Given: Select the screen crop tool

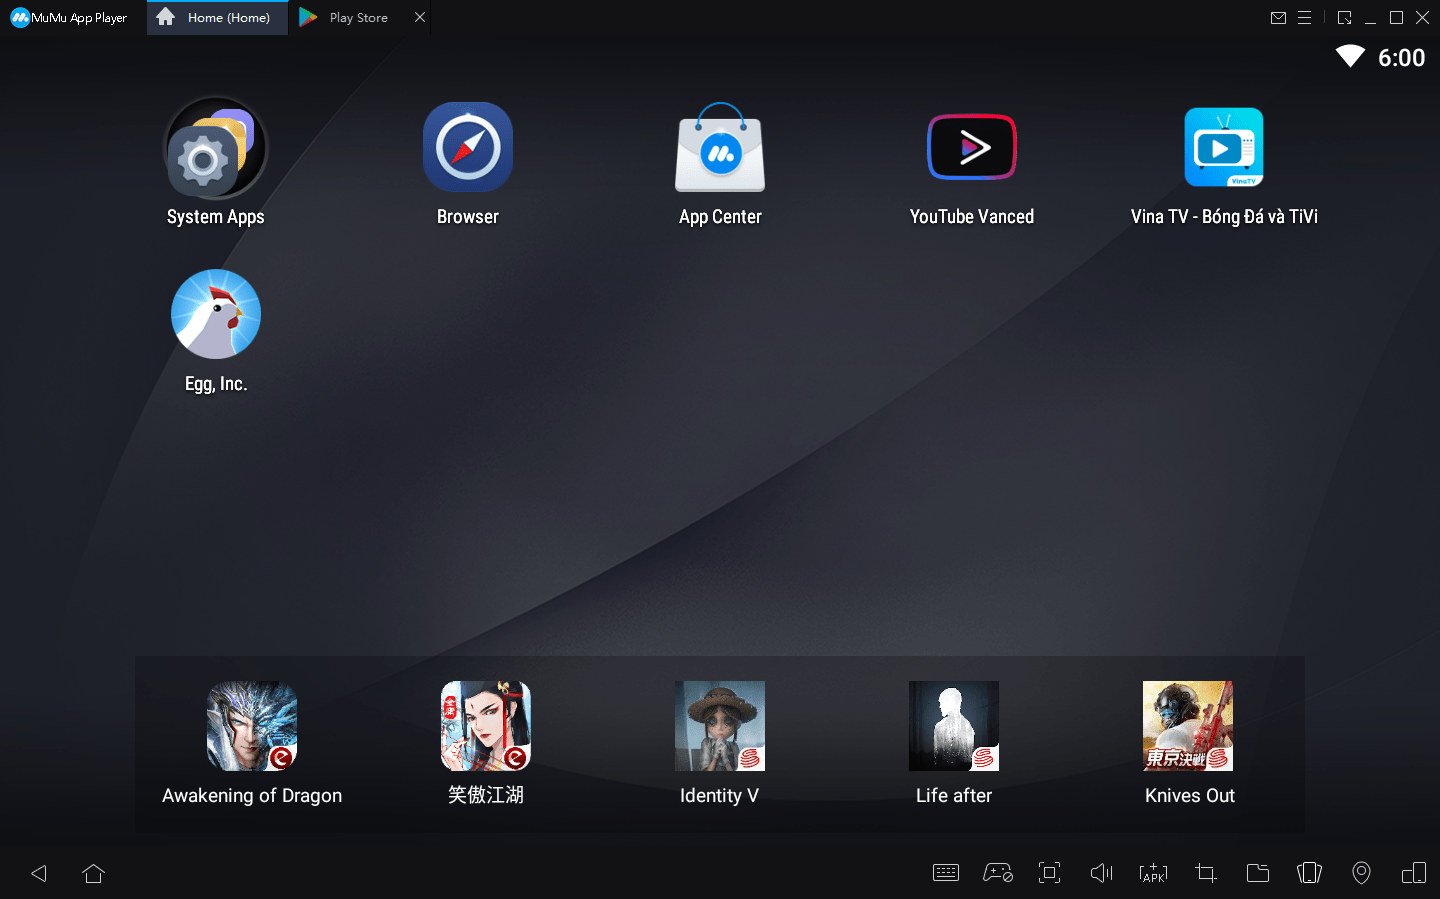Looking at the screenshot, I should [1205, 872].
